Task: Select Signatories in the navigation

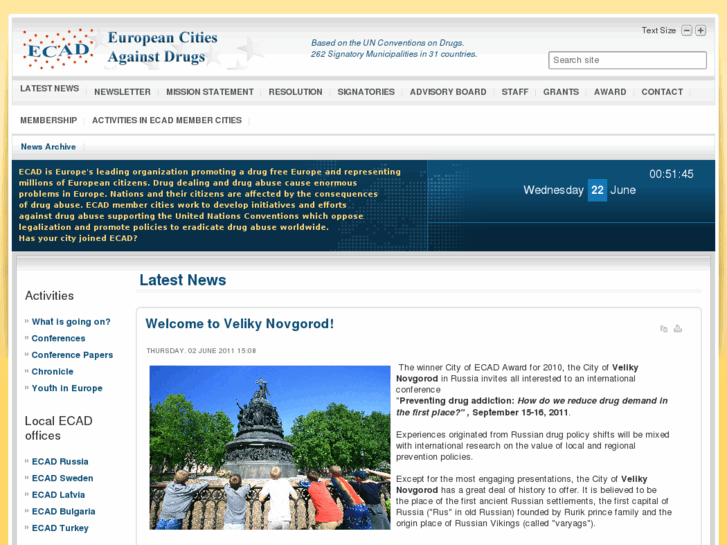Action: click(x=366, y=92)
